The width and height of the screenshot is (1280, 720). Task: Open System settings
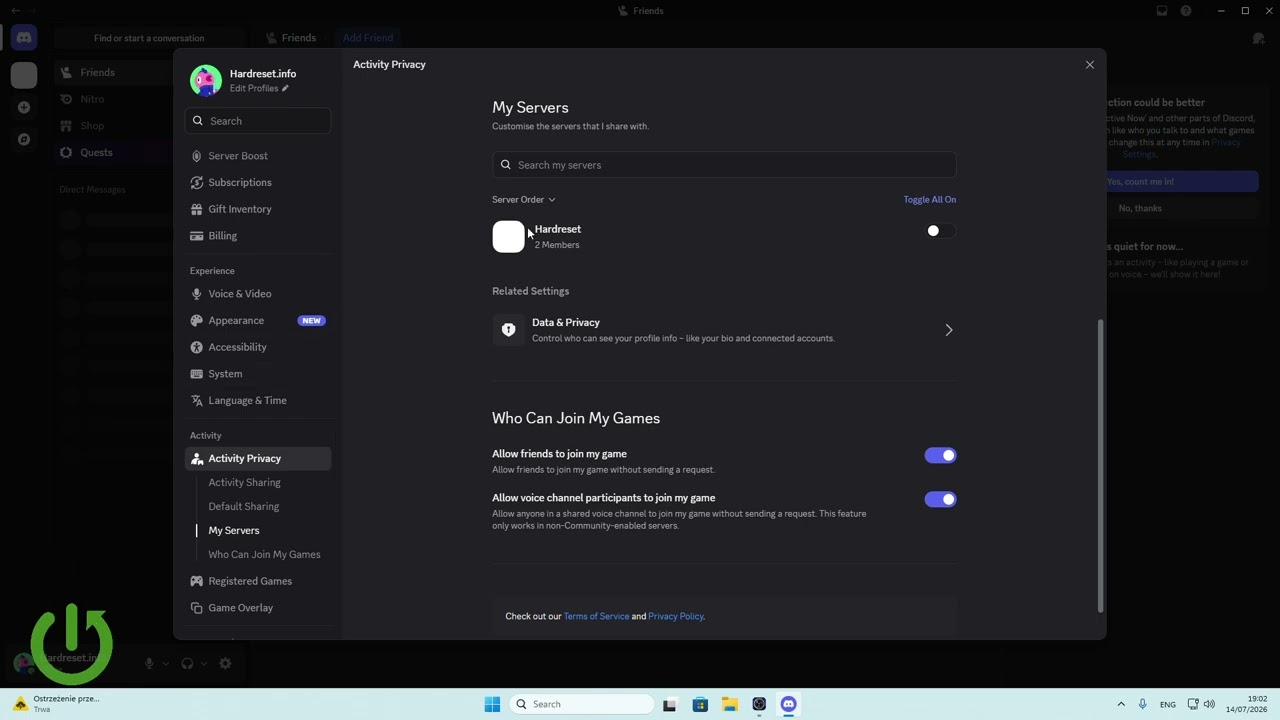(258, 374)
